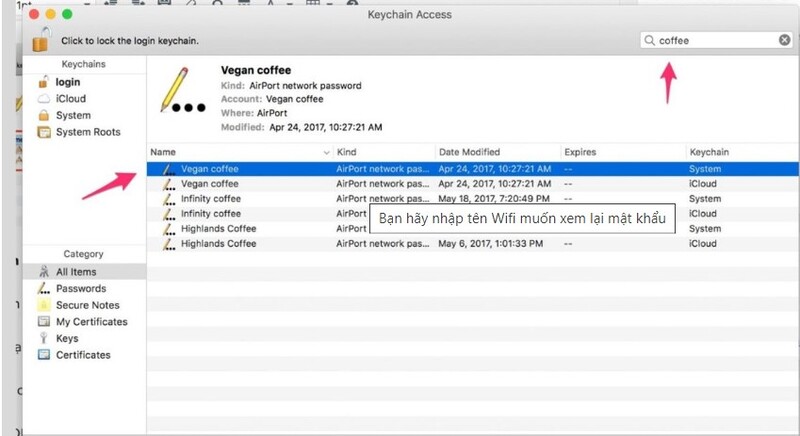Click the Passwords pencil icon in the sidebar
The width and height of the screenshot is (800, 436).
(44, 289)
